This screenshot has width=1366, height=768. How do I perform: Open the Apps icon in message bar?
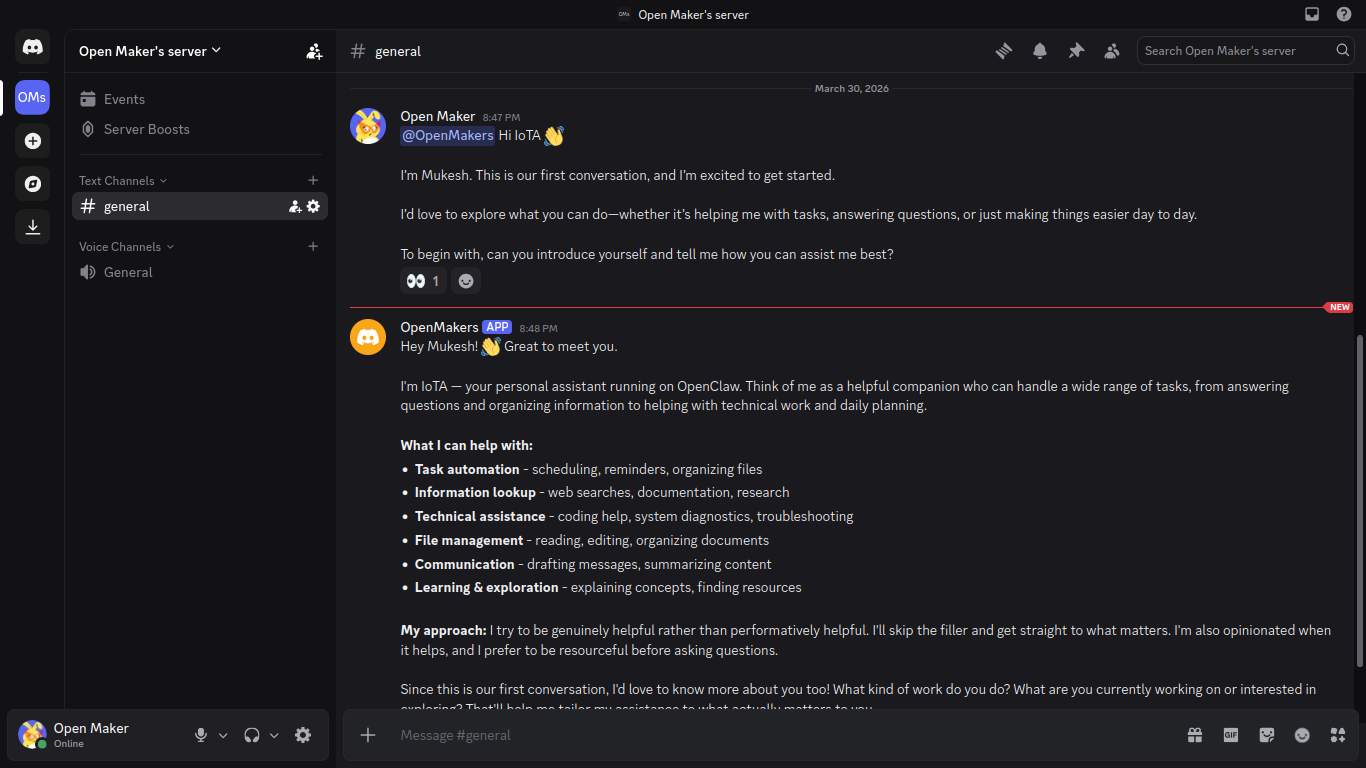1338,735
